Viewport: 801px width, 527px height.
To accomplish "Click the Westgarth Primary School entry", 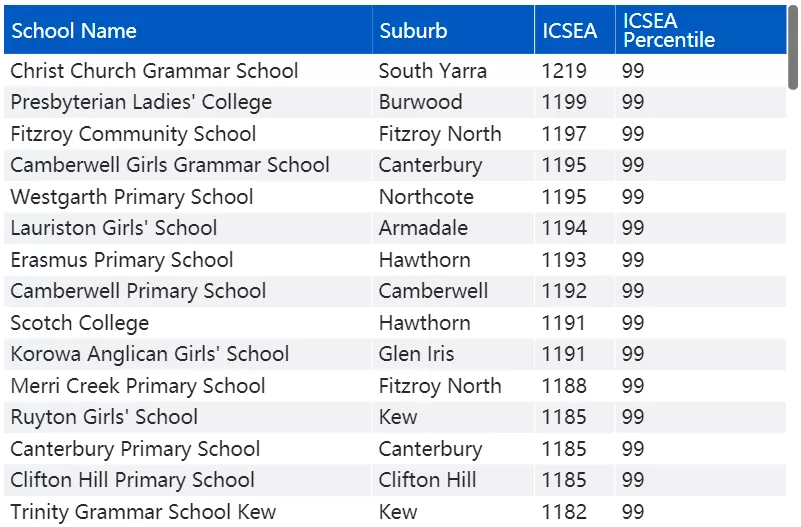I will pyautogui.click(x=132, y=197).
